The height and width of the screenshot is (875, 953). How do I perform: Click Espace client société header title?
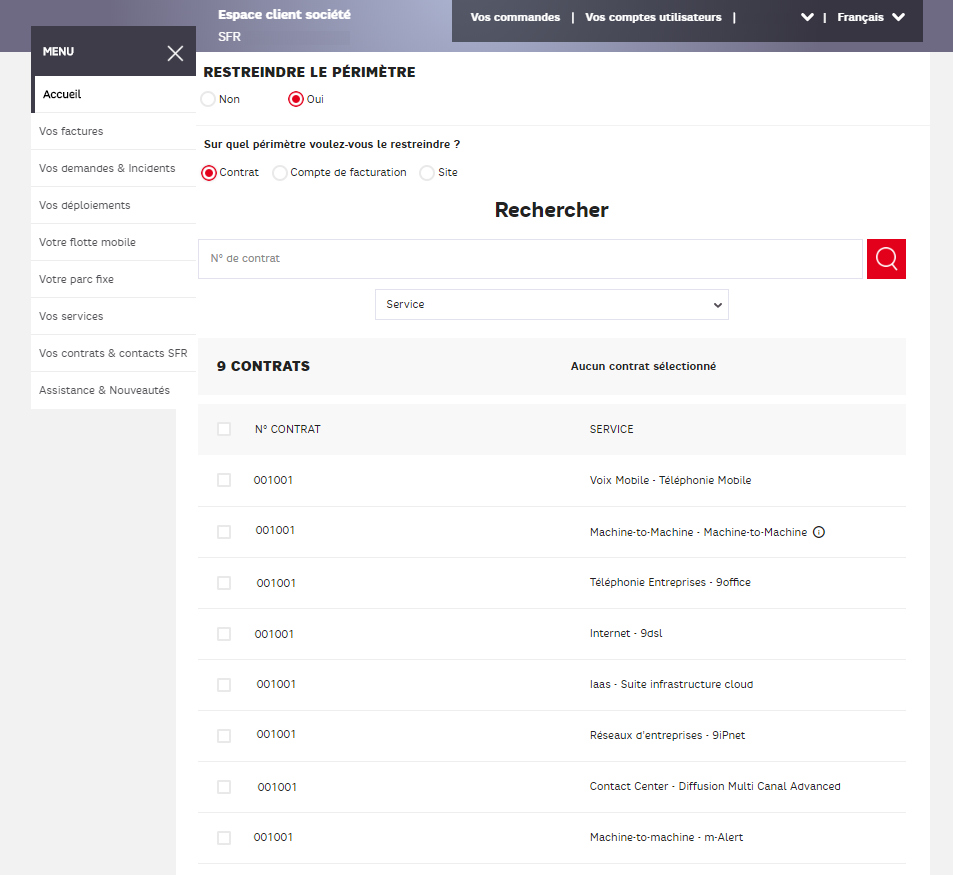pos(284,15)
